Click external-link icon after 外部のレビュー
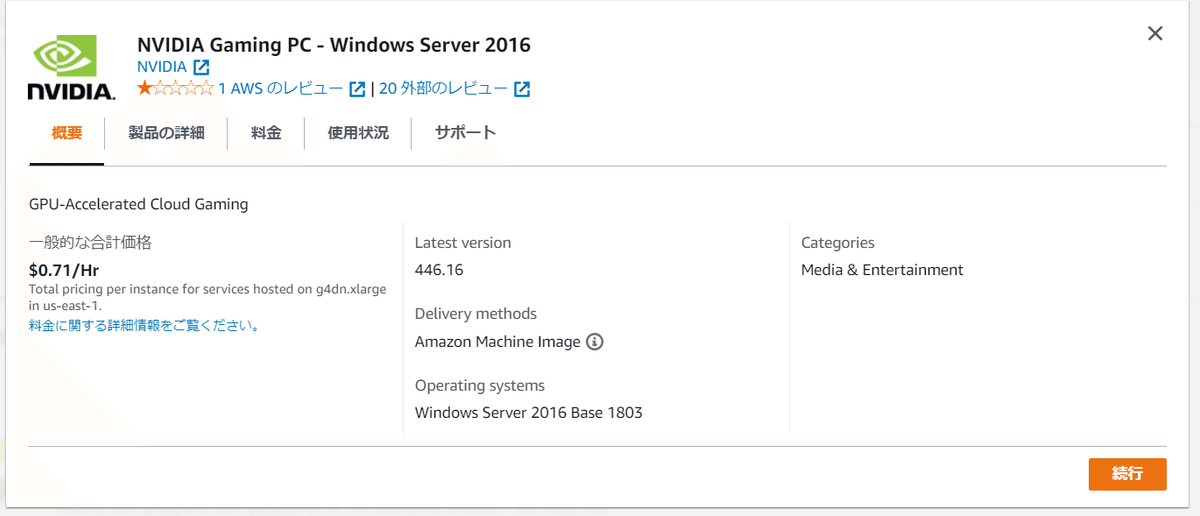The width and height of the screenshot is (1200, 516). pos(522,89)
